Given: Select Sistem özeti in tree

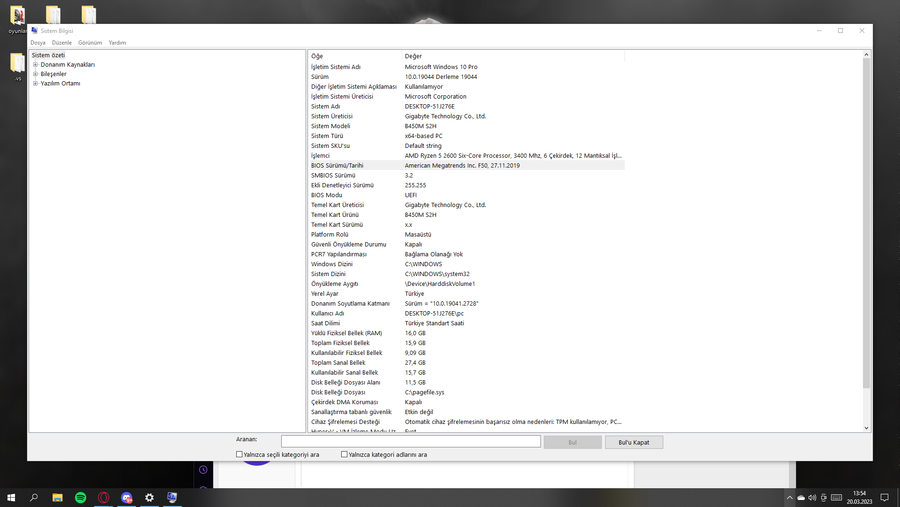Looking at the screenshot, I should click(x=48, y=55).
